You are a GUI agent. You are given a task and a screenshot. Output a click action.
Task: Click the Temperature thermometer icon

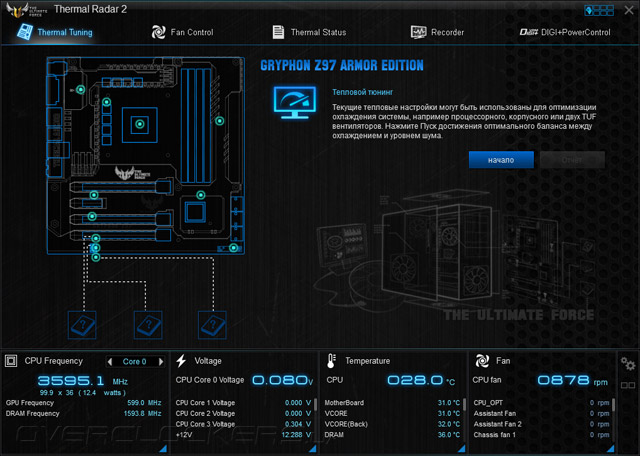point(331,361)
